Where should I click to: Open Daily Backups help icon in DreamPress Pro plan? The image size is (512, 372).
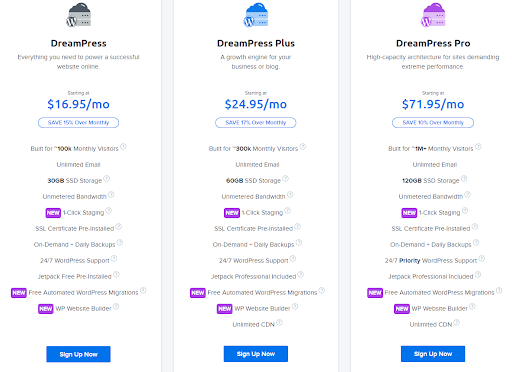pos(476,243)
